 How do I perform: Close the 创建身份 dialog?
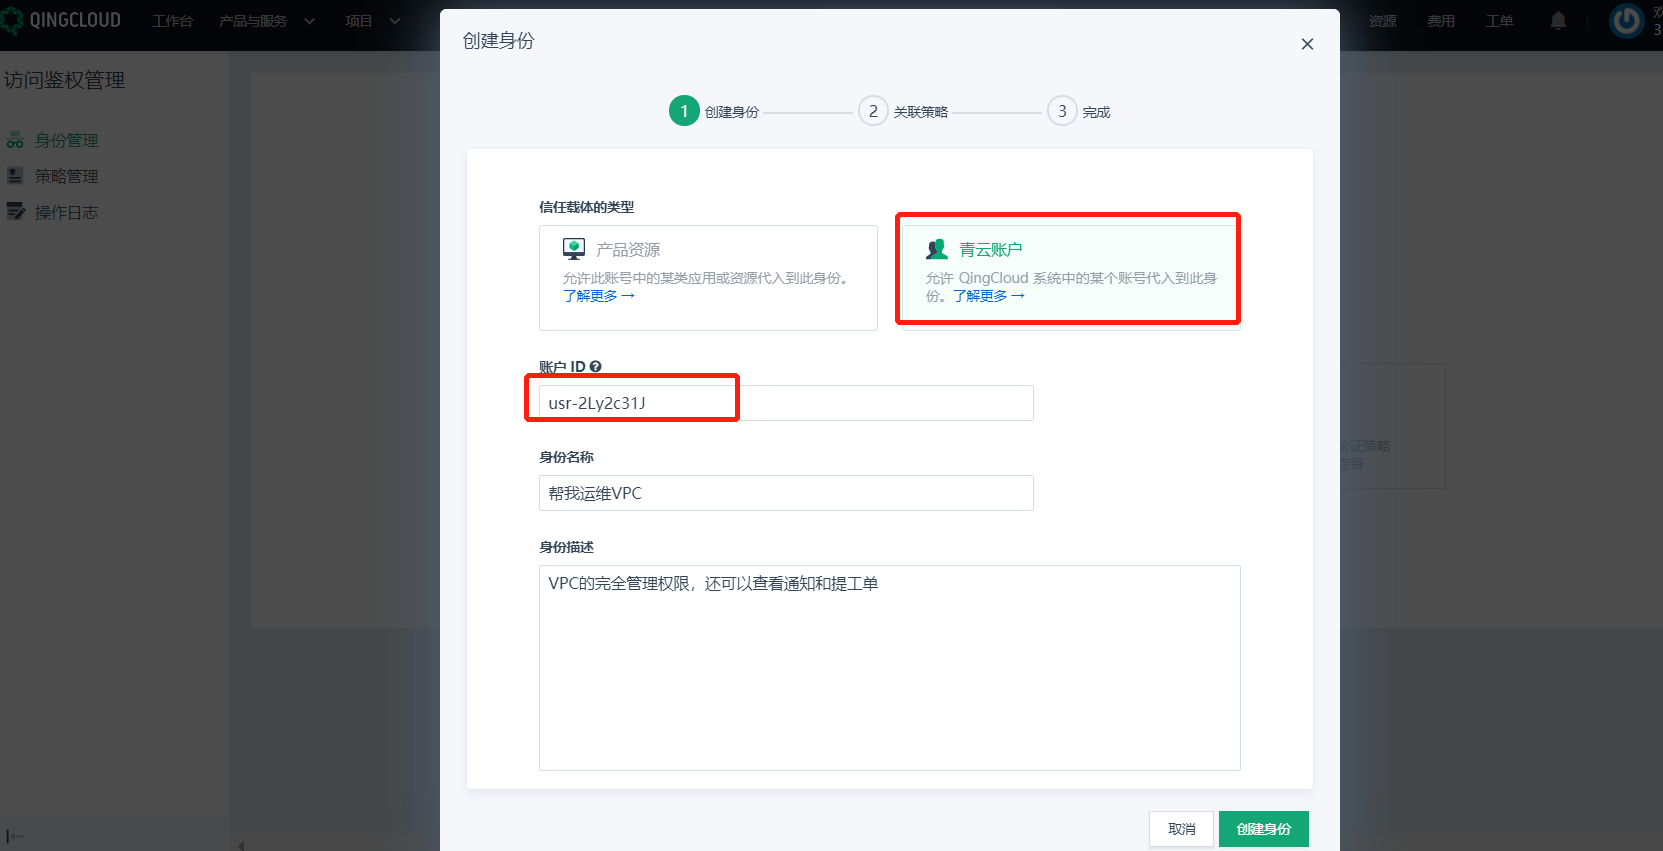tap(1307, 44)
